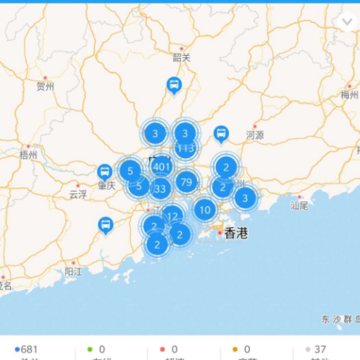Tap the bus marker above 肇庆

[x=105, y=173]
